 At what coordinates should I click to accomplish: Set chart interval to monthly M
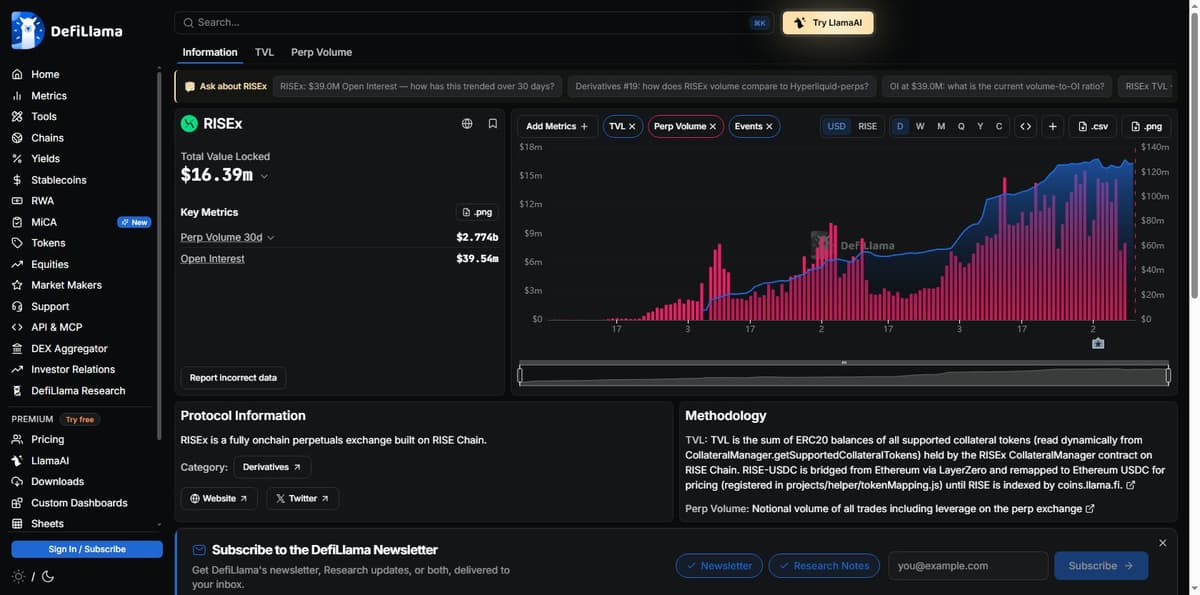click(941, 126)
